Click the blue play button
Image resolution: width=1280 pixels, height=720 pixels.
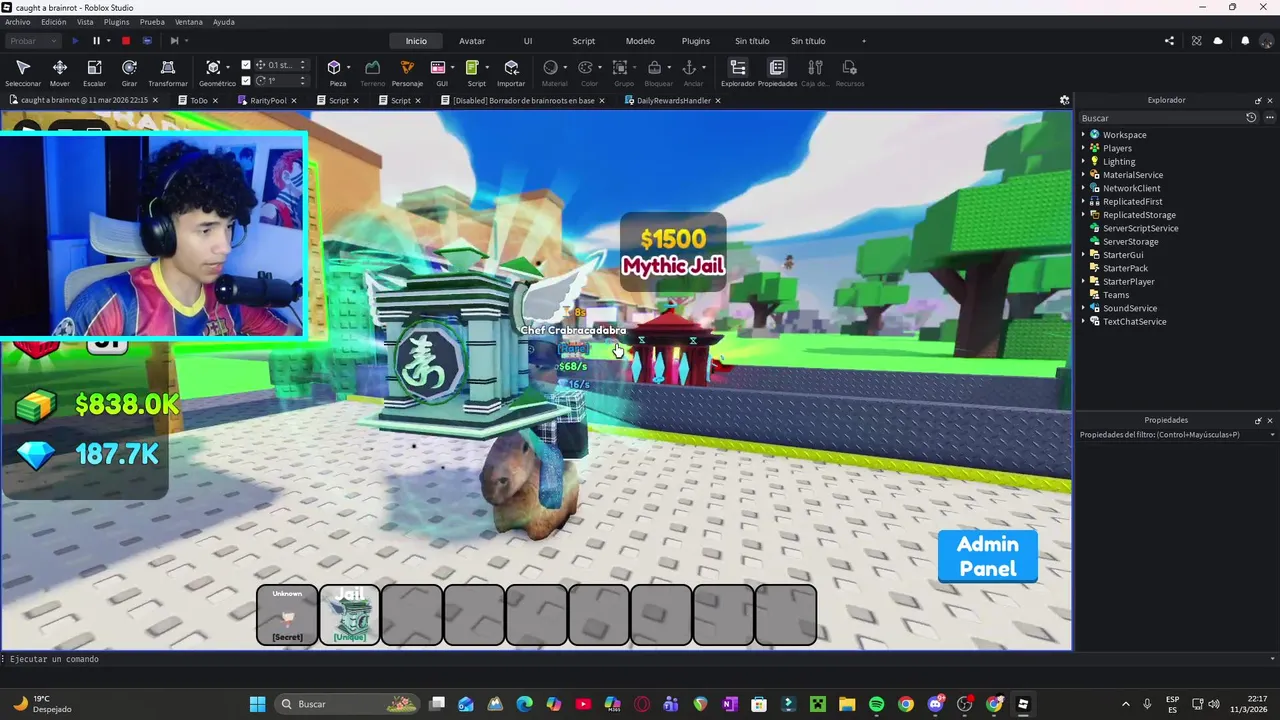[75, 41]
